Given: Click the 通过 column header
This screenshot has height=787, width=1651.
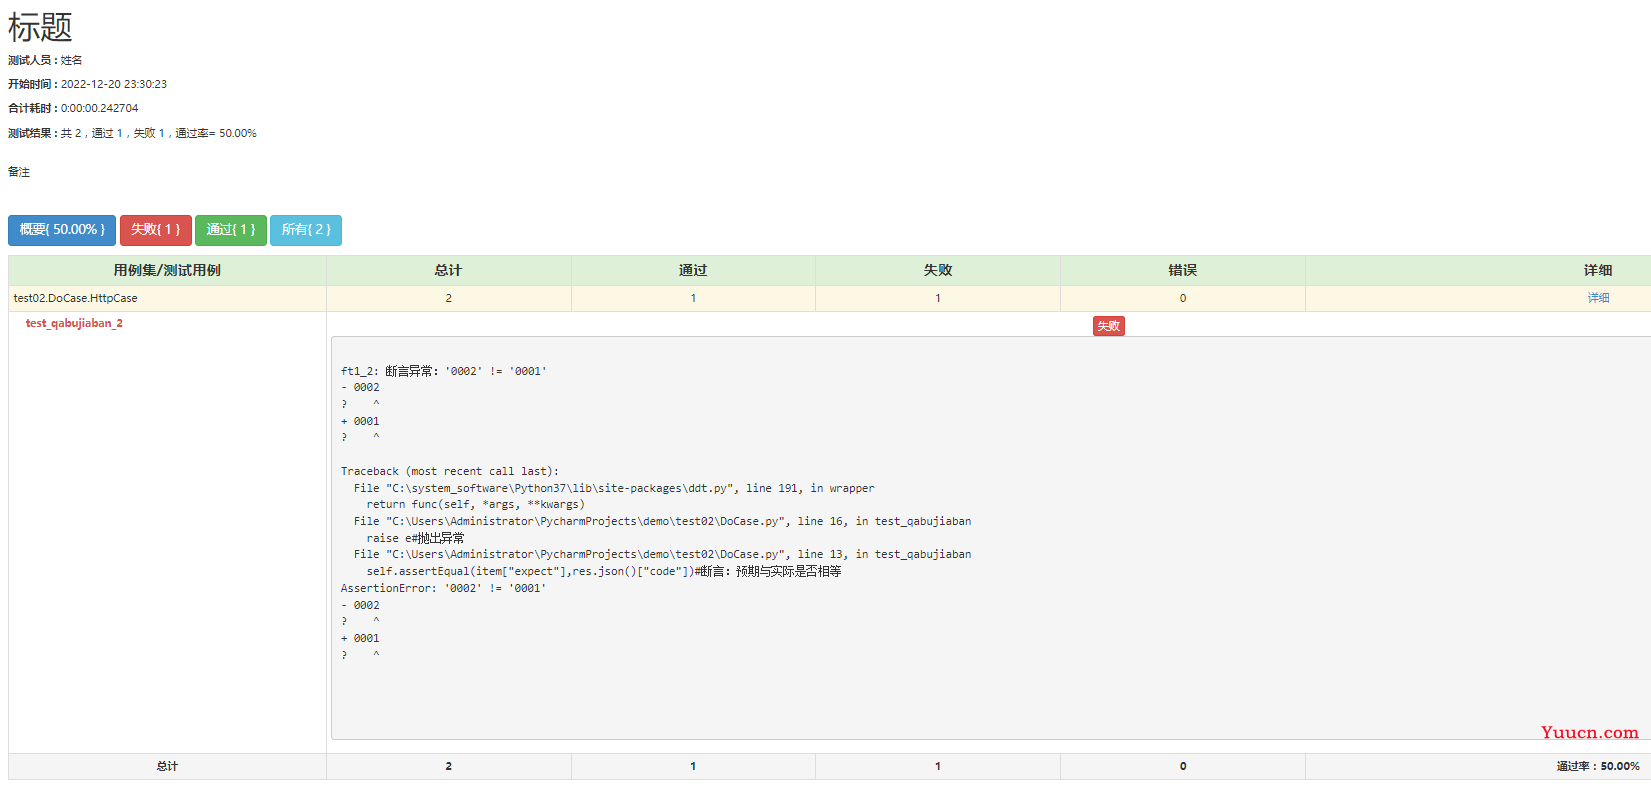Looking at the screenshot, I should click(693, 270).
